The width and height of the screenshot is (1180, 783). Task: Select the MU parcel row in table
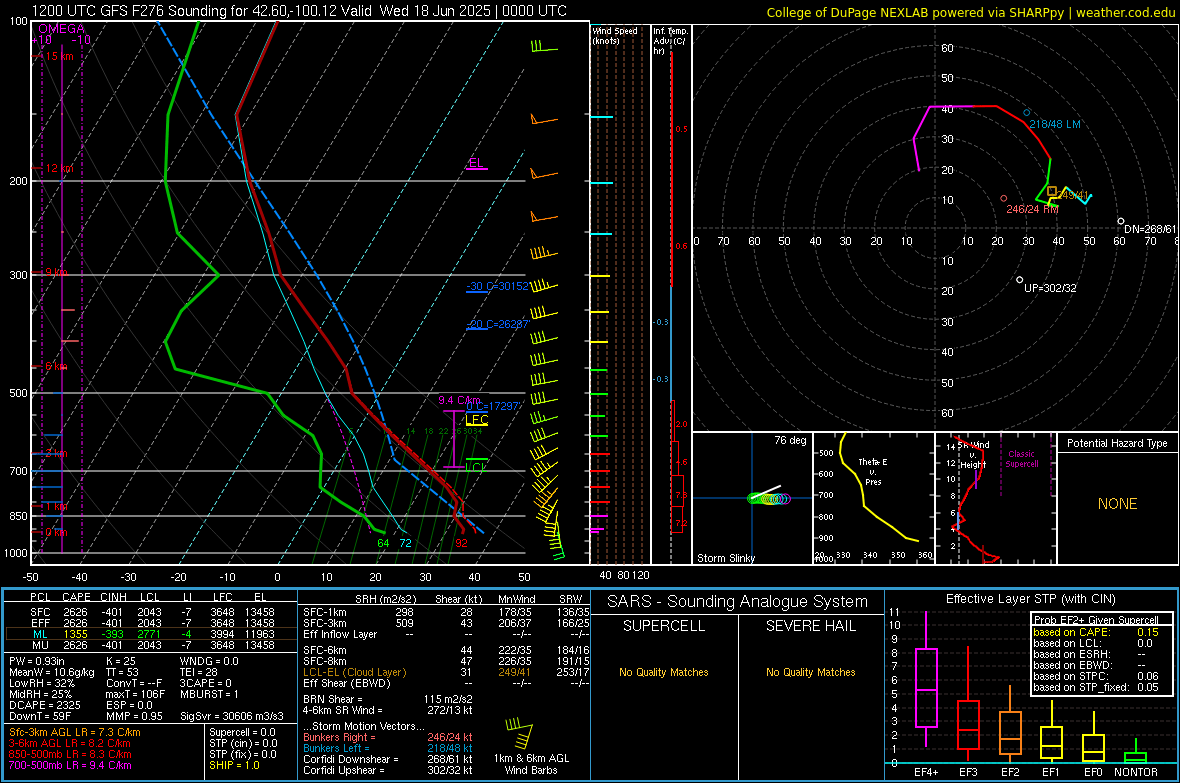(151, 644)
